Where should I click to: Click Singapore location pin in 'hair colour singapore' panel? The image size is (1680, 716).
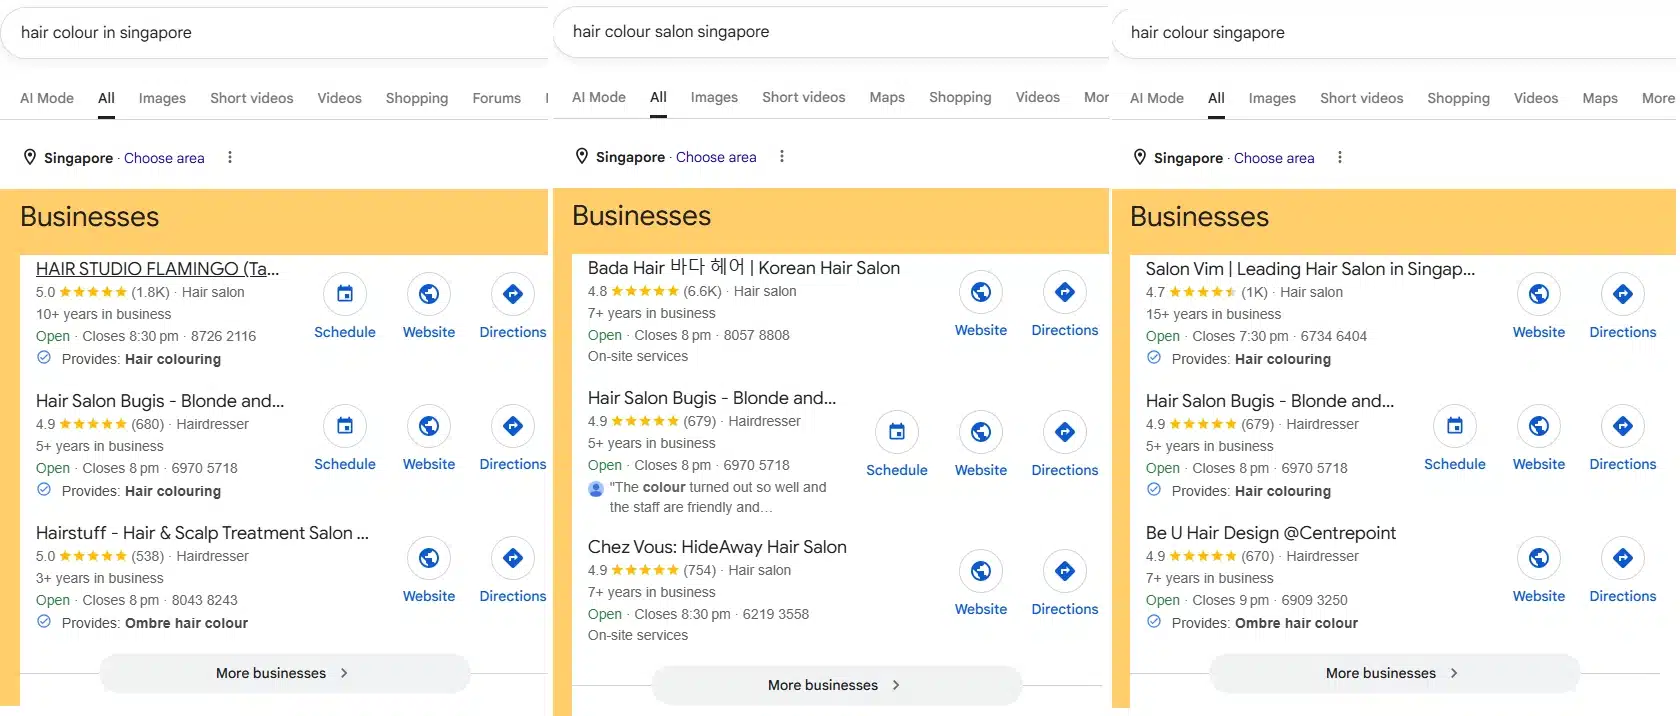tap(1140, 157)
